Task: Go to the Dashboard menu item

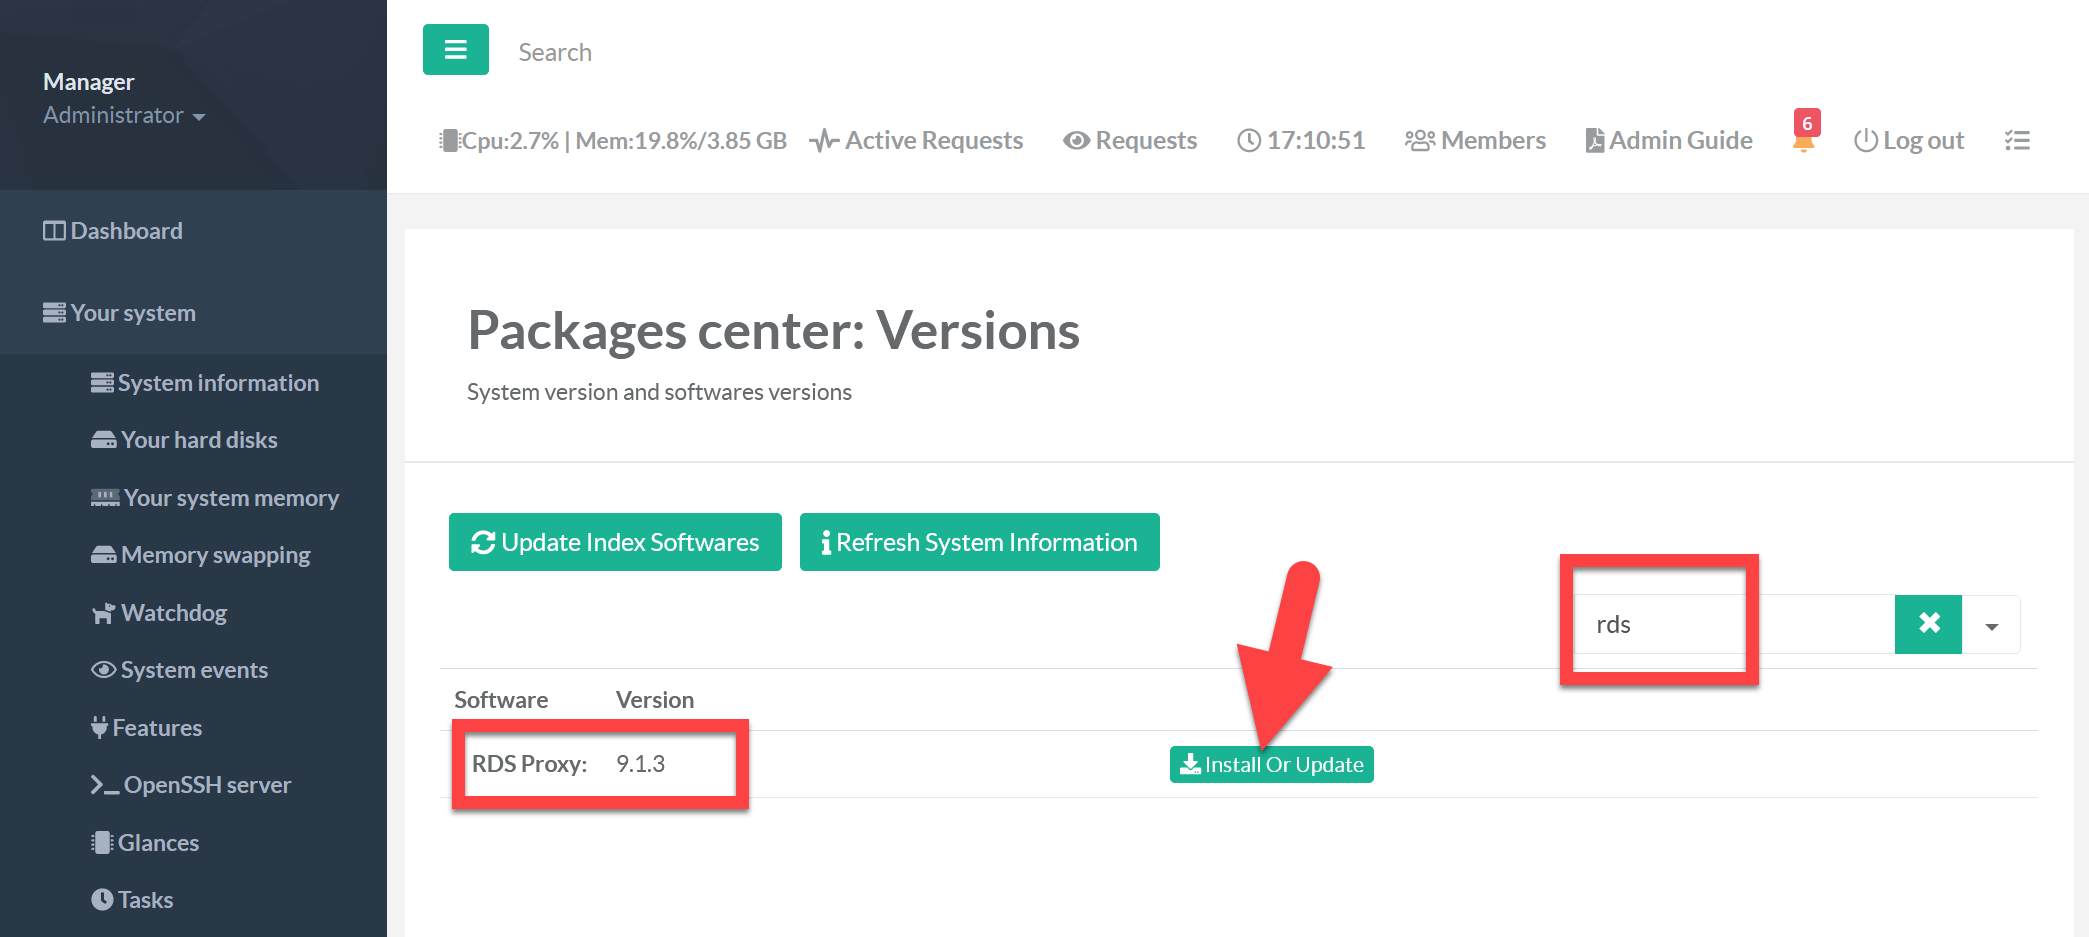Action: pos(126,231)
